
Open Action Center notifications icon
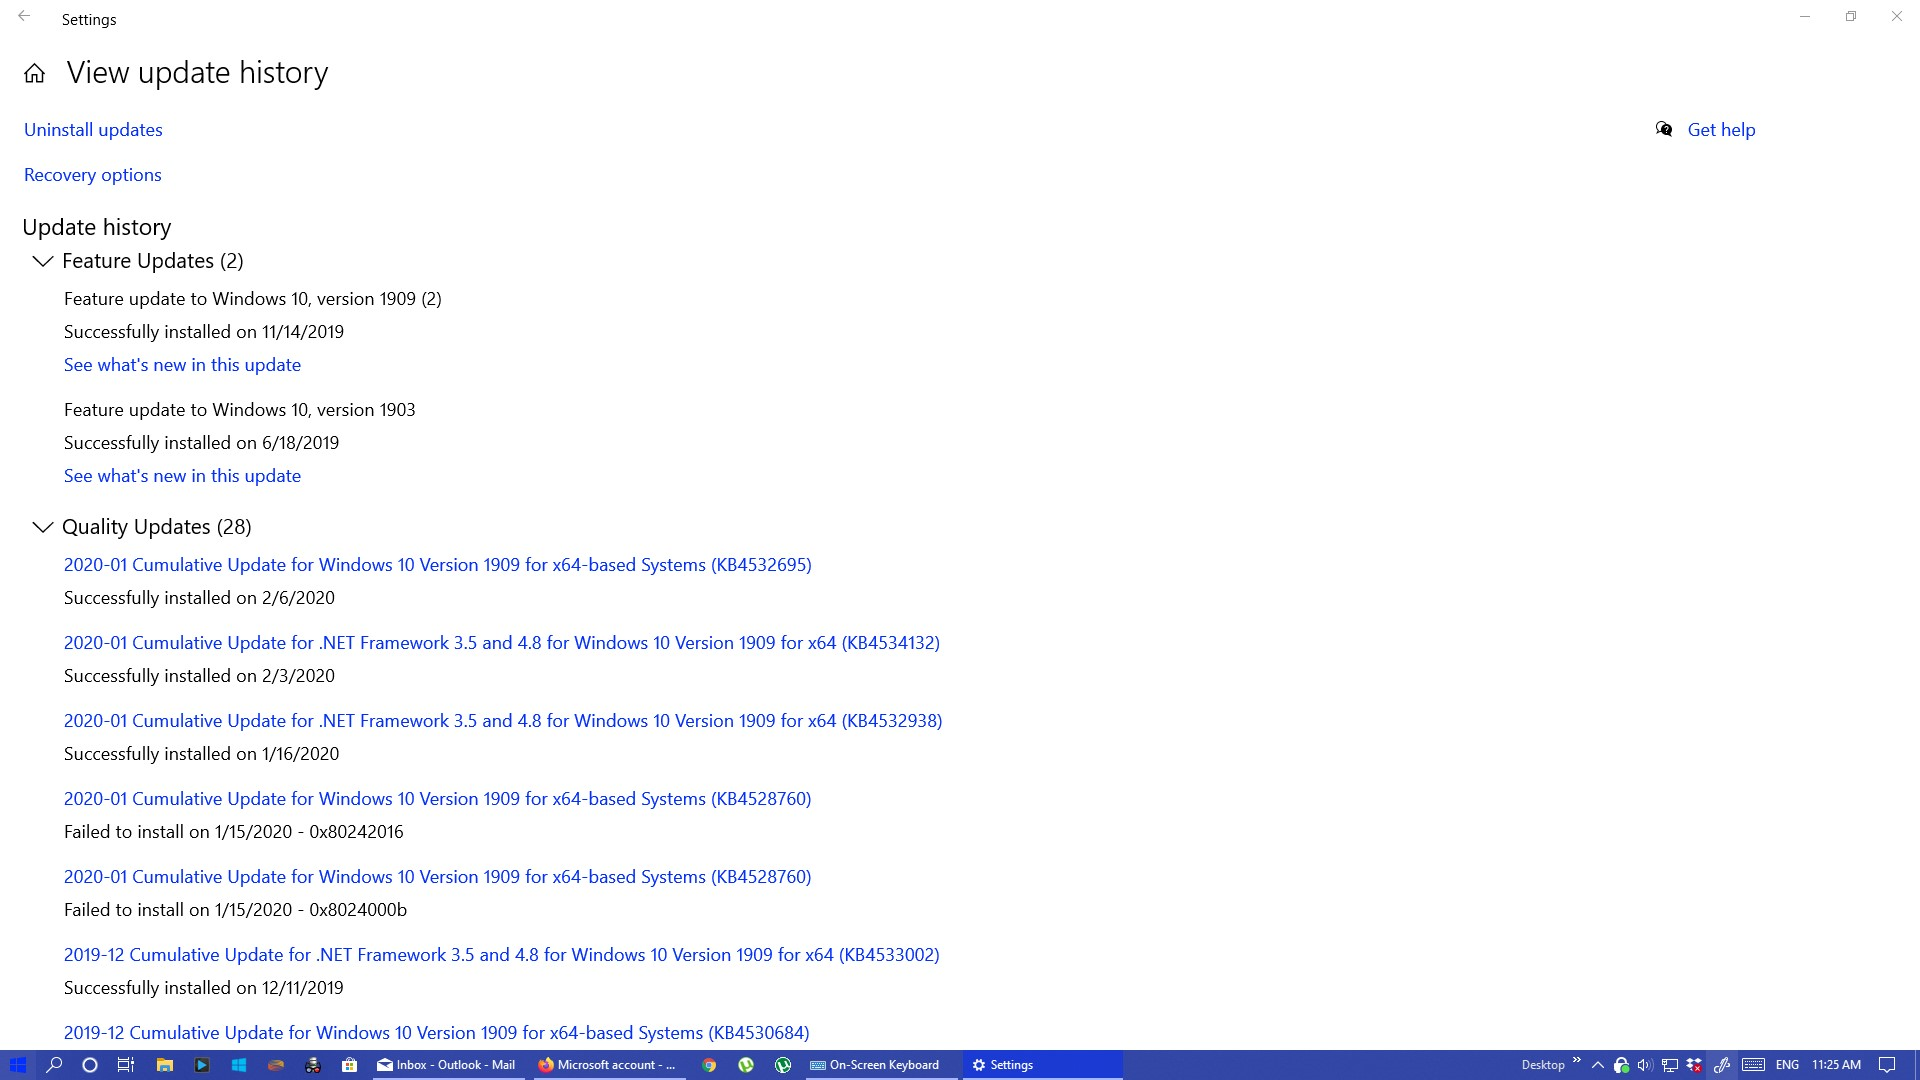point(1887,1065)
